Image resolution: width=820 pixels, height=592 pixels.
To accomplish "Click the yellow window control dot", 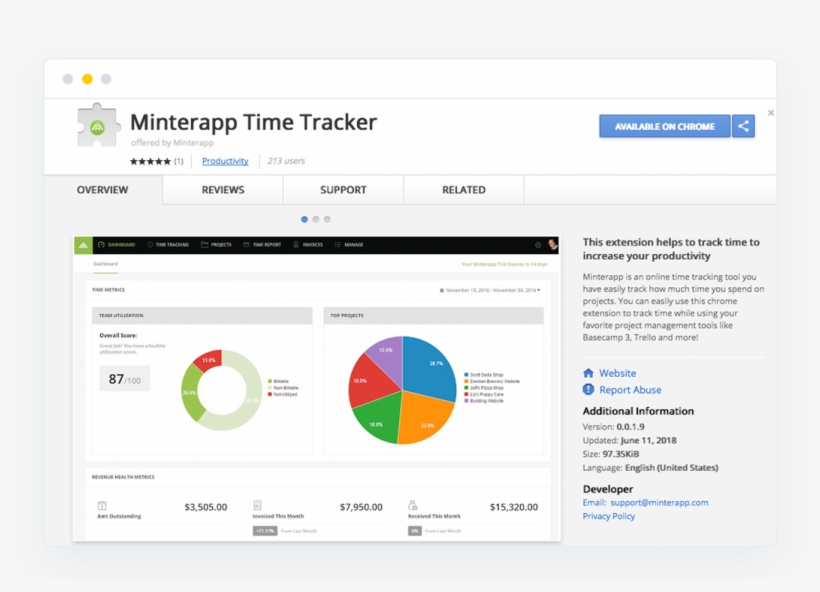I will (x=87, y=79).
